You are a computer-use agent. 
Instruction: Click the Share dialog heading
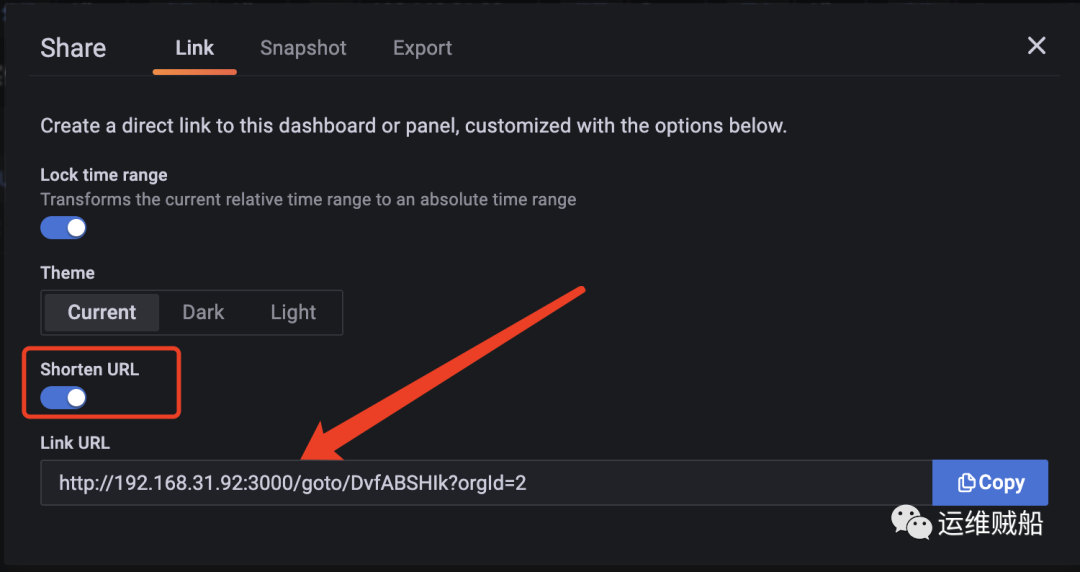[x=73, y=48]
